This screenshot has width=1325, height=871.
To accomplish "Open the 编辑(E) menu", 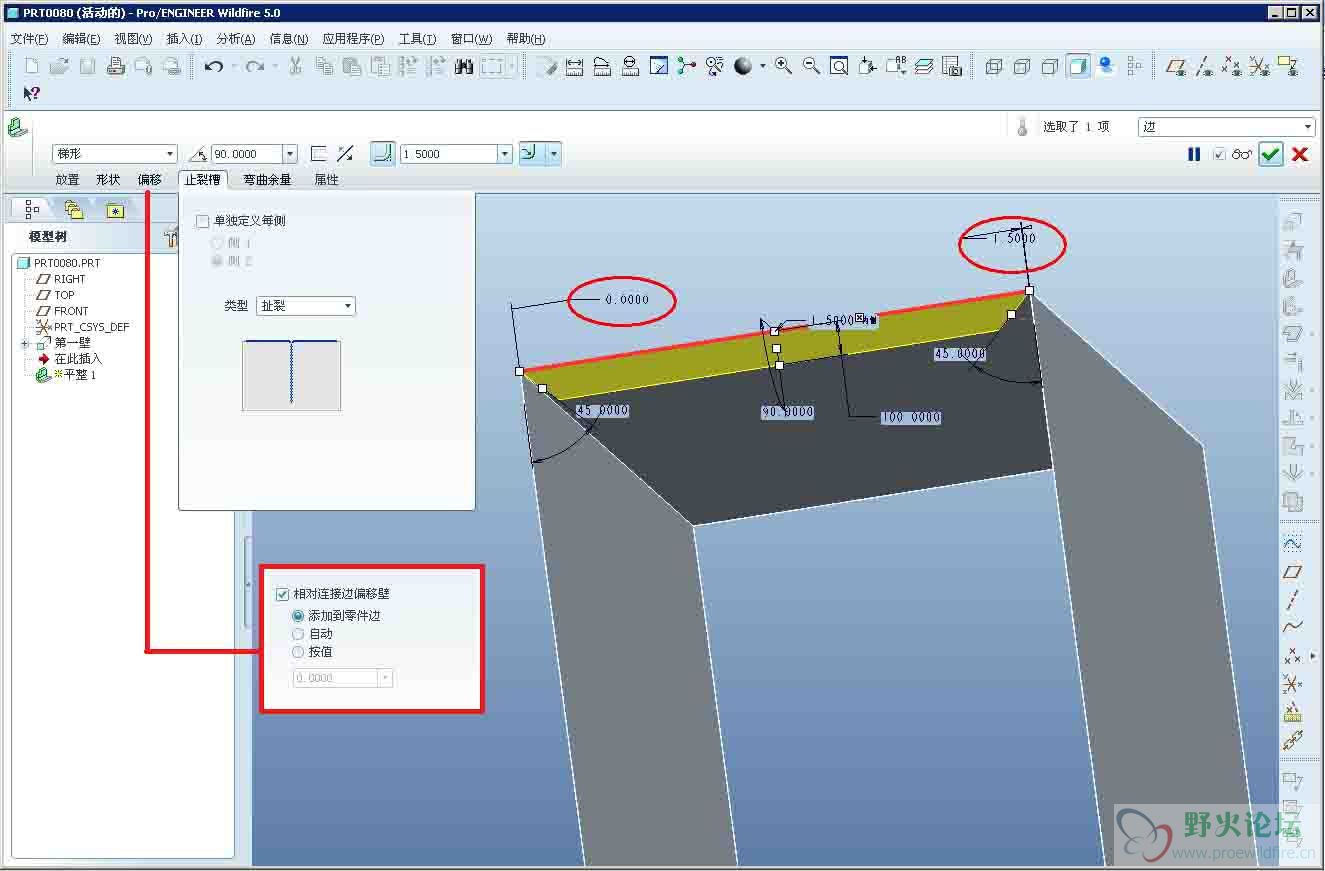I will coord(81,39).
